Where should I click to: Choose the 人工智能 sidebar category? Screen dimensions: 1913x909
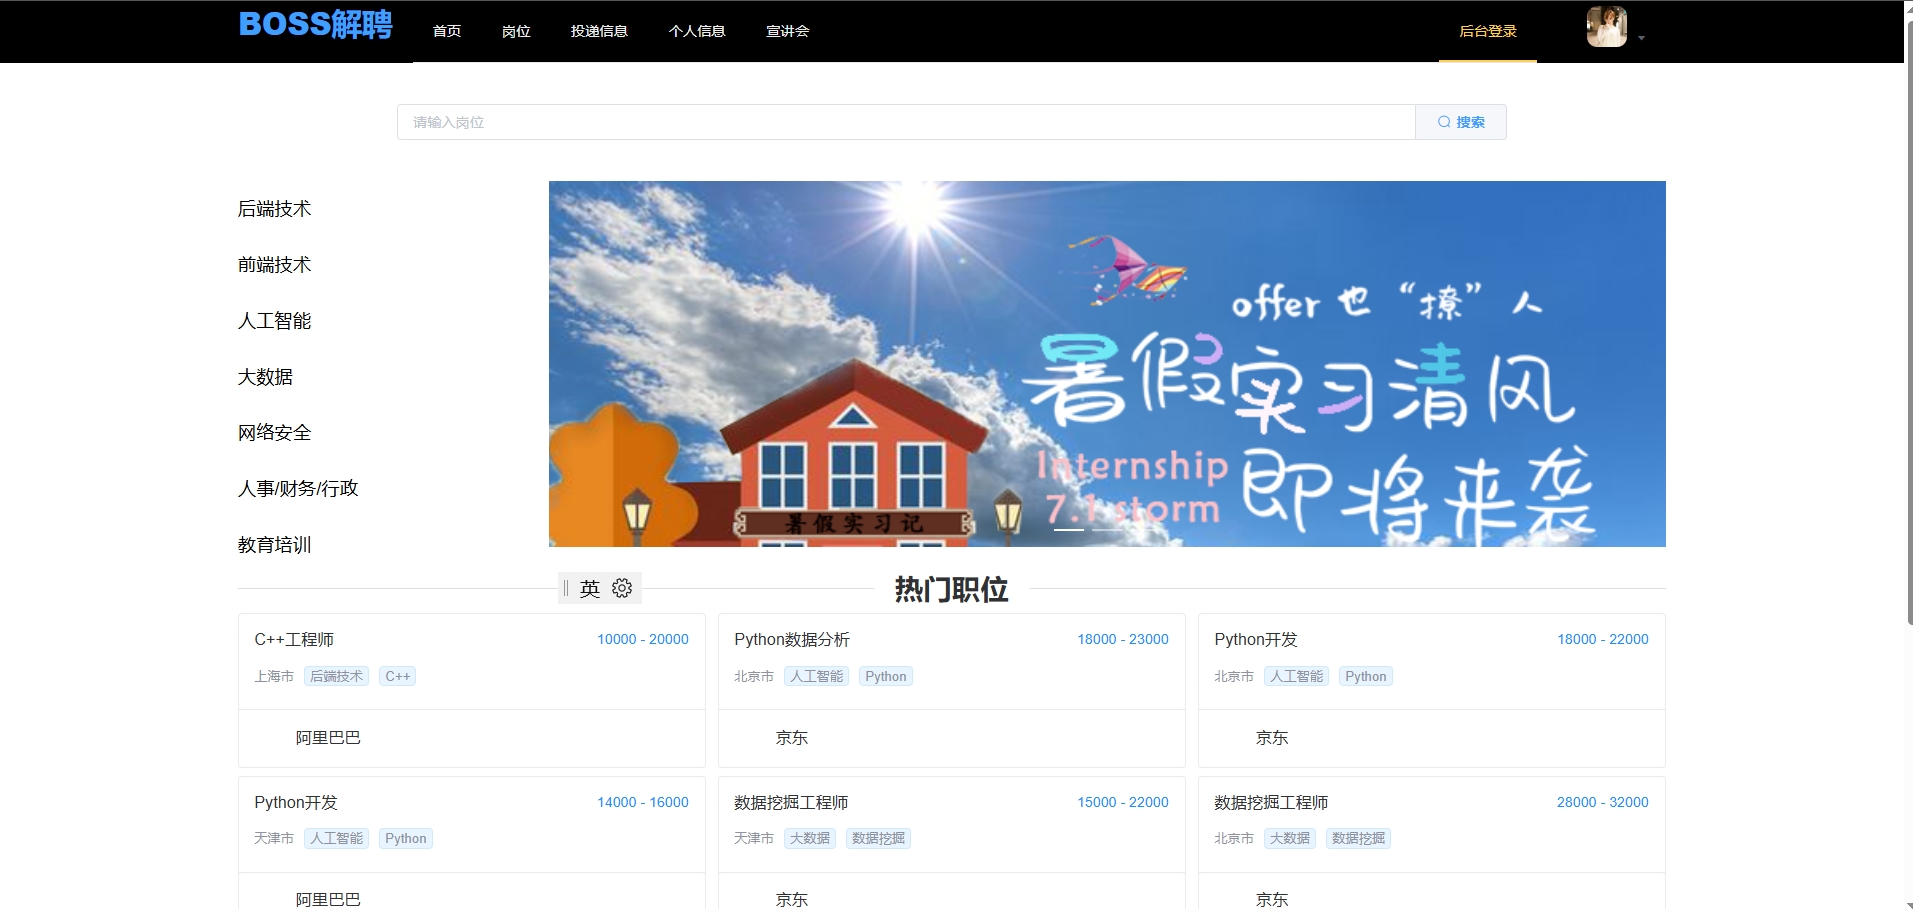point(275,321)
